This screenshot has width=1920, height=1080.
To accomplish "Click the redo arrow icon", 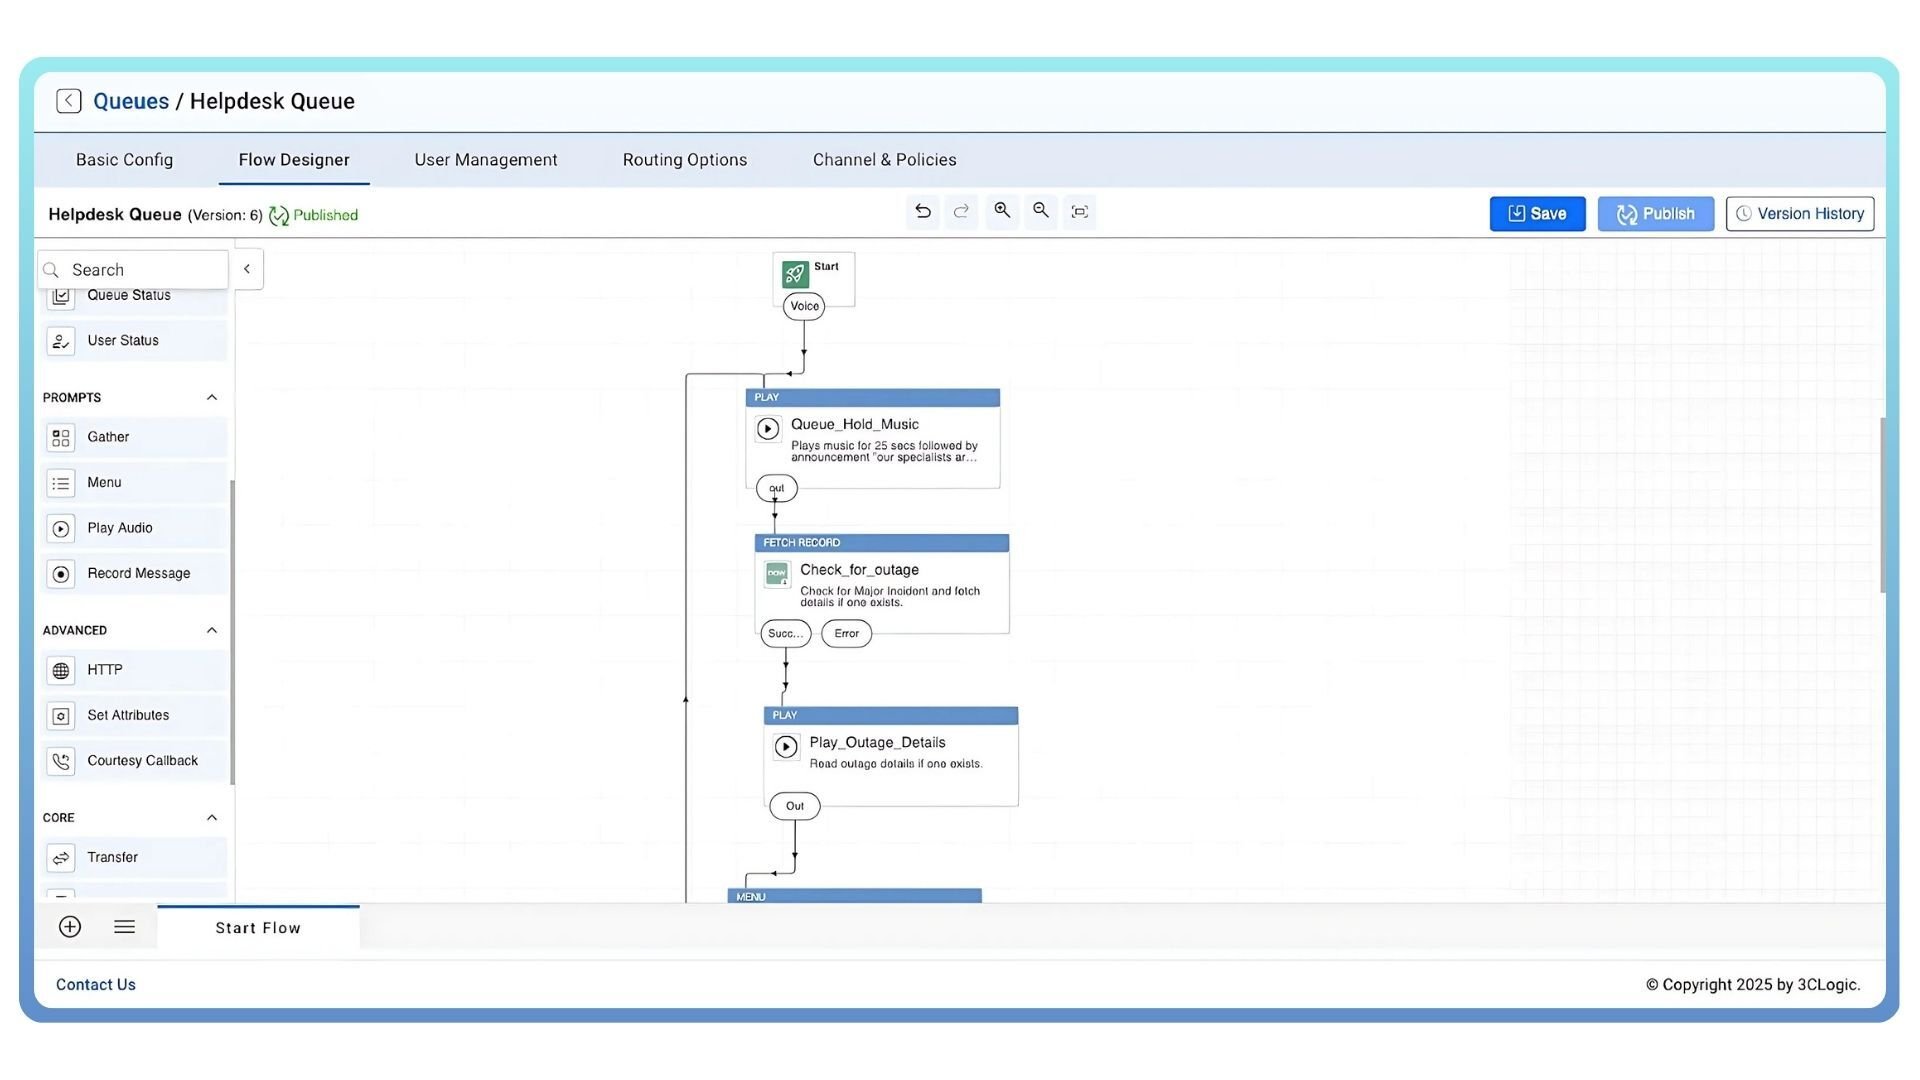I will [x=961, y=212].
